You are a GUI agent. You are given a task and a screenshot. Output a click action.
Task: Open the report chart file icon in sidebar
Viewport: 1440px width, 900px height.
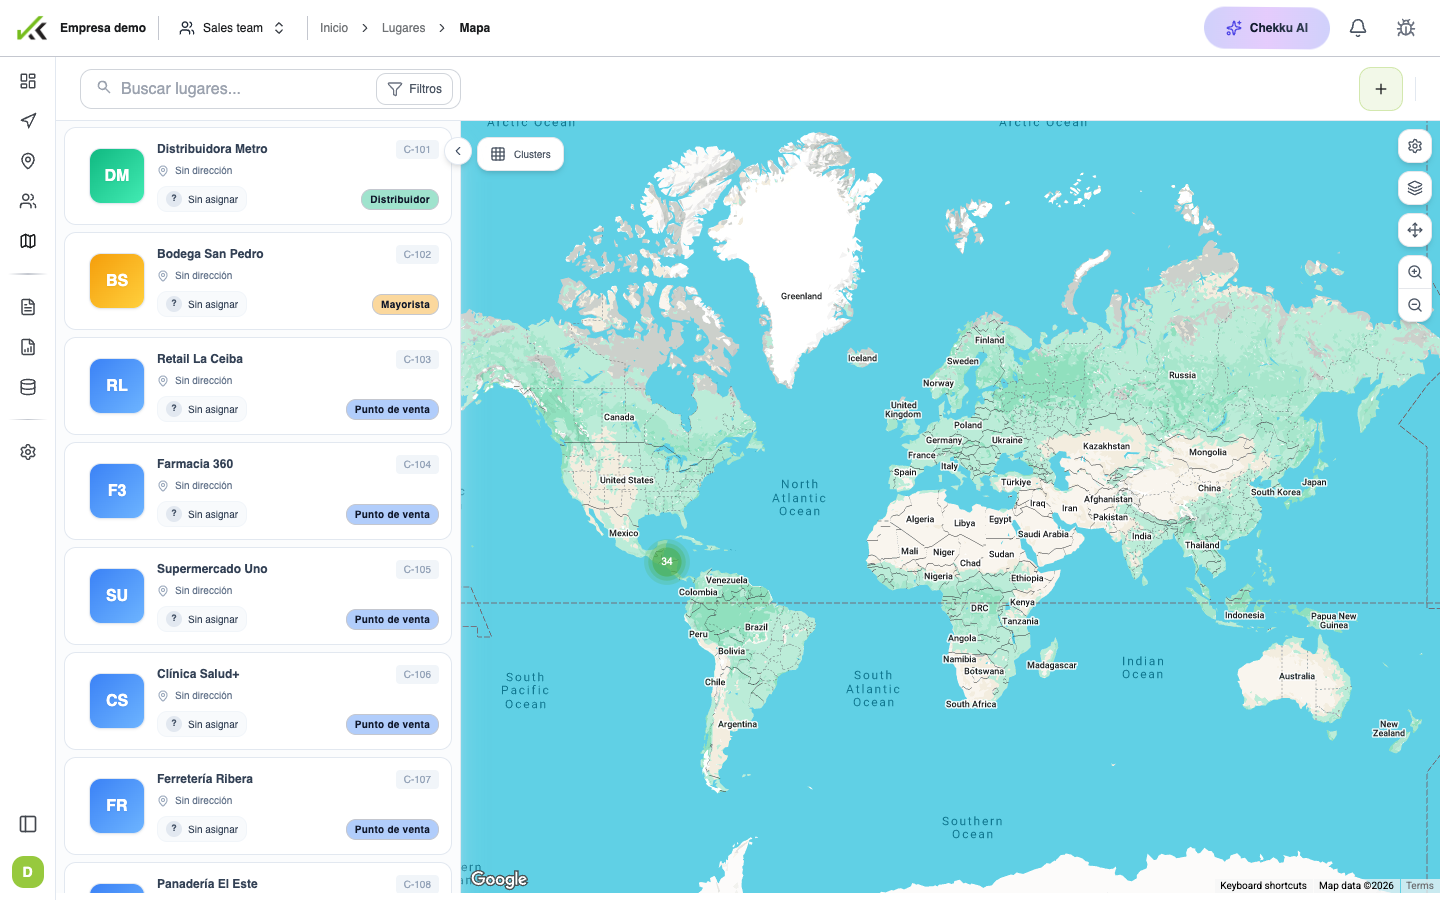[28, 347]
